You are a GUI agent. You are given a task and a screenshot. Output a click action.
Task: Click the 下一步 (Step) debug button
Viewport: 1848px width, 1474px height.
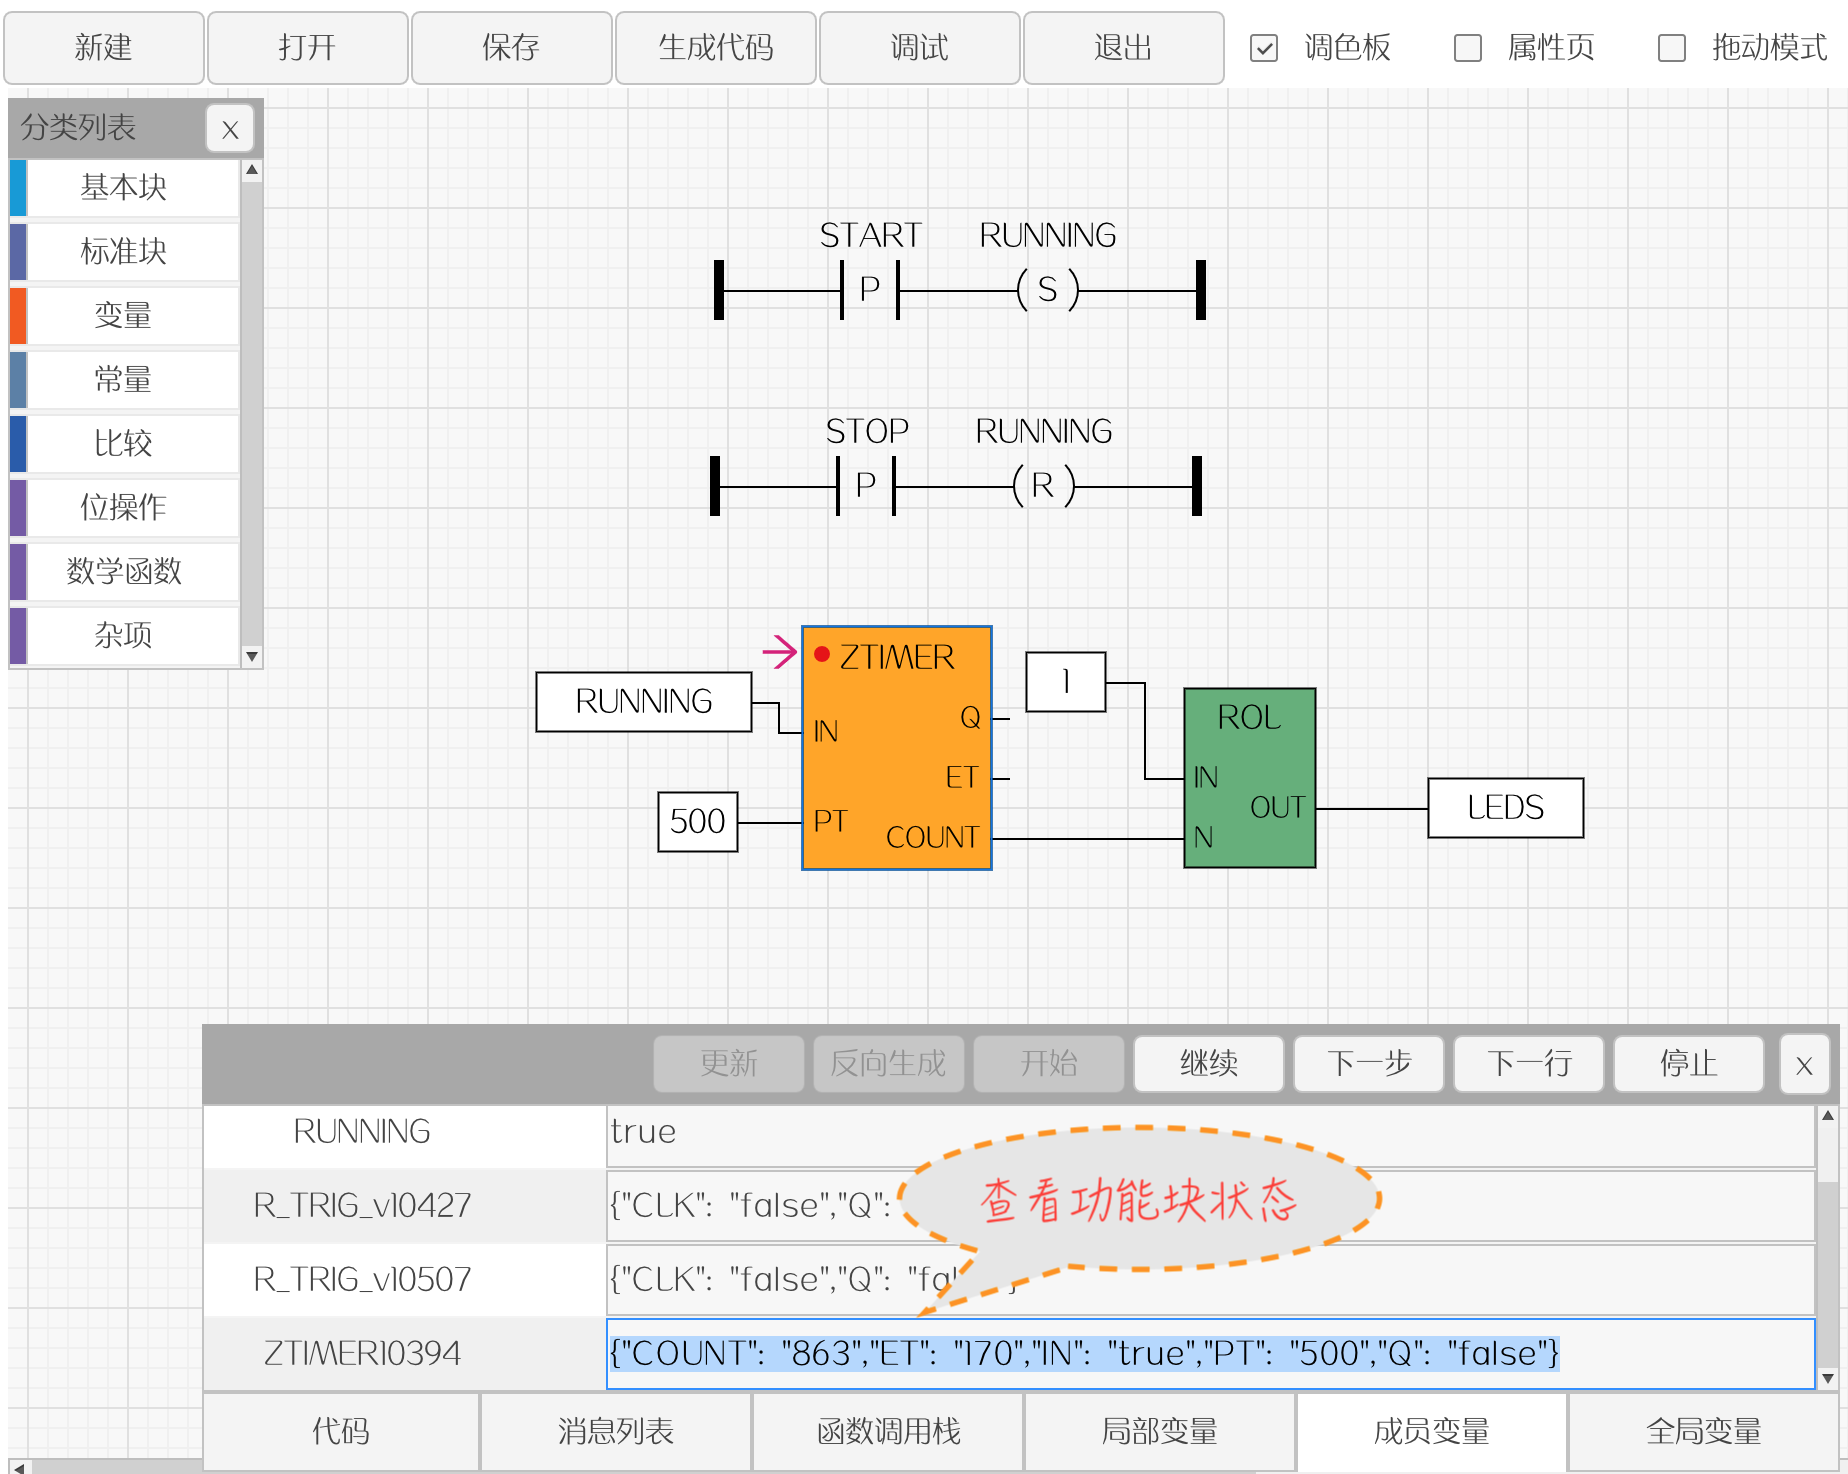pyautogui.click(x=1369, y=1063)
